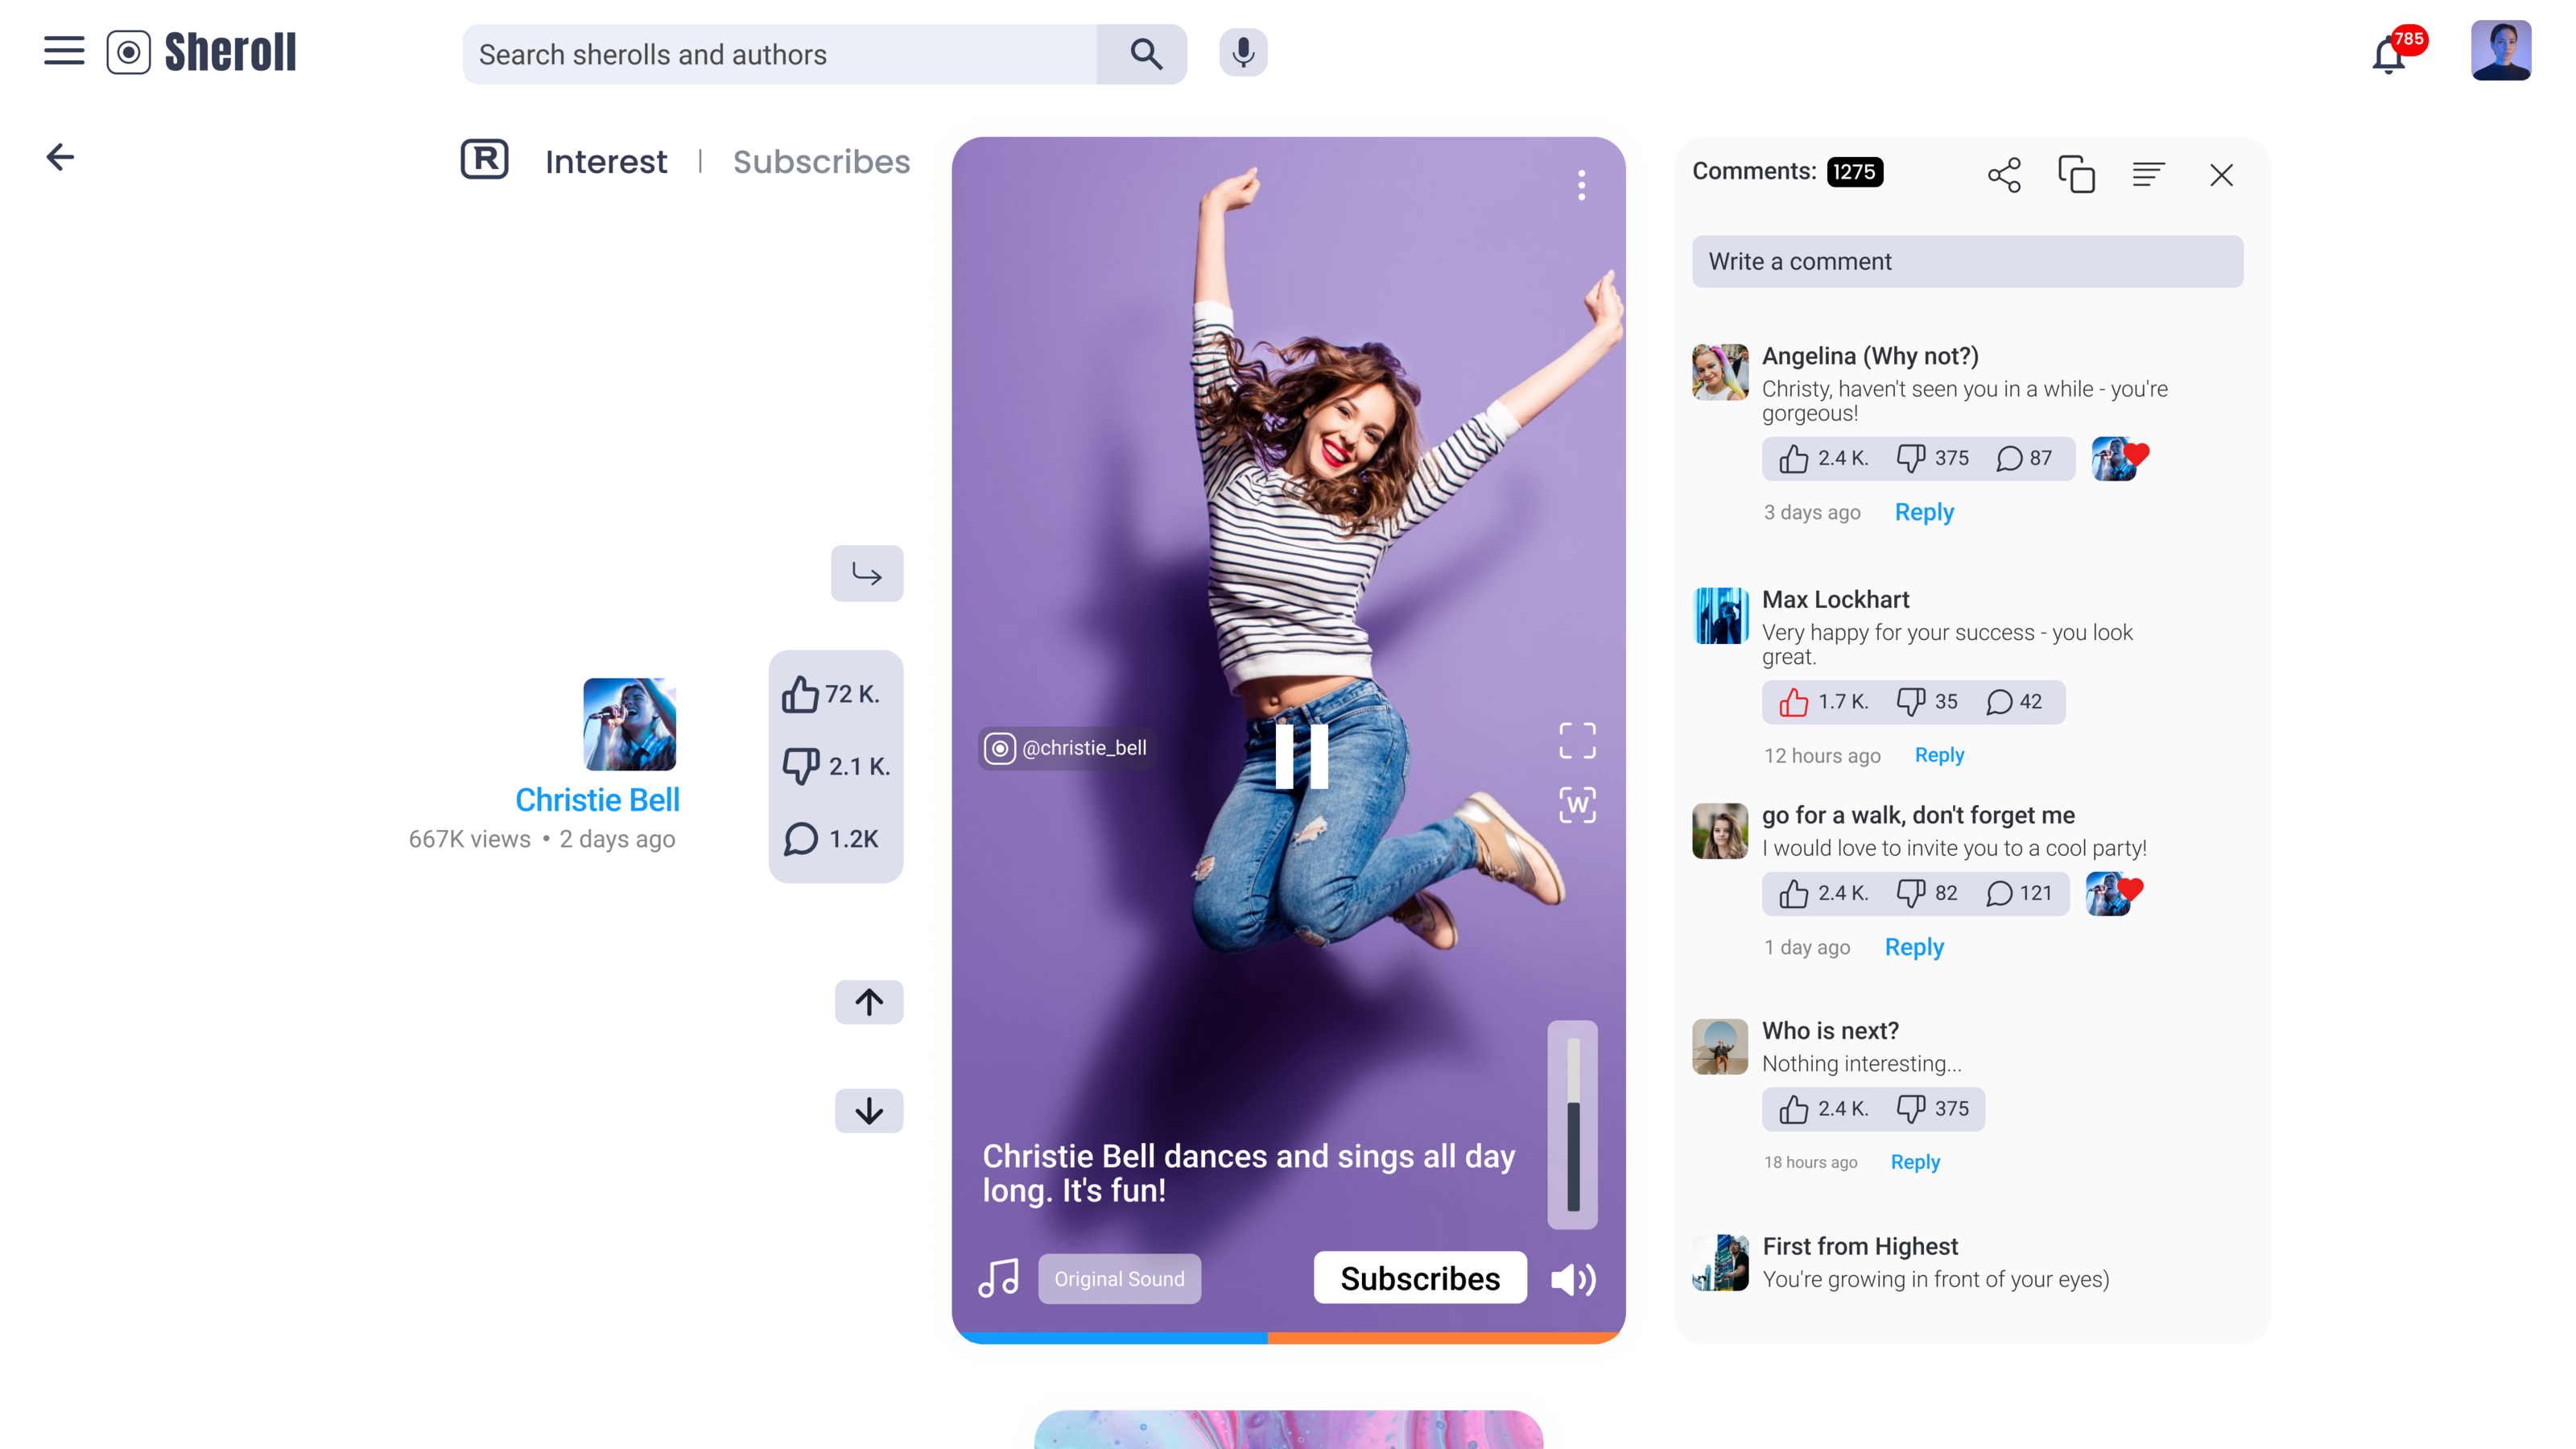2576x1449 pixels.
Task: Go to previous sheroll with up arrow
Action: pyautogui.click(x=868, y=1002)
